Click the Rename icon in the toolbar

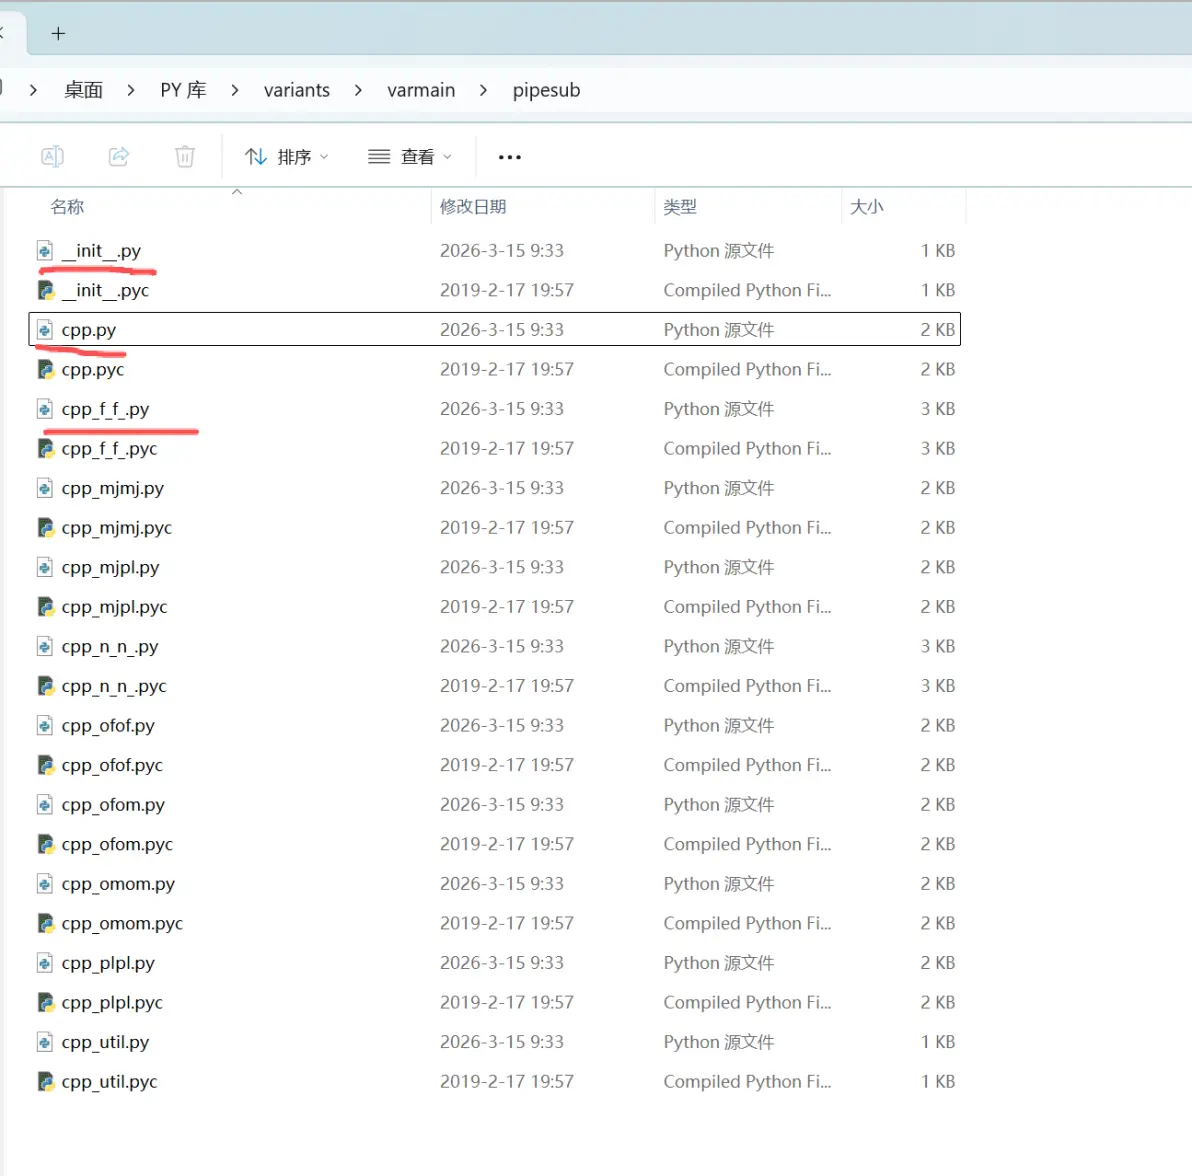tap(52, 157)
